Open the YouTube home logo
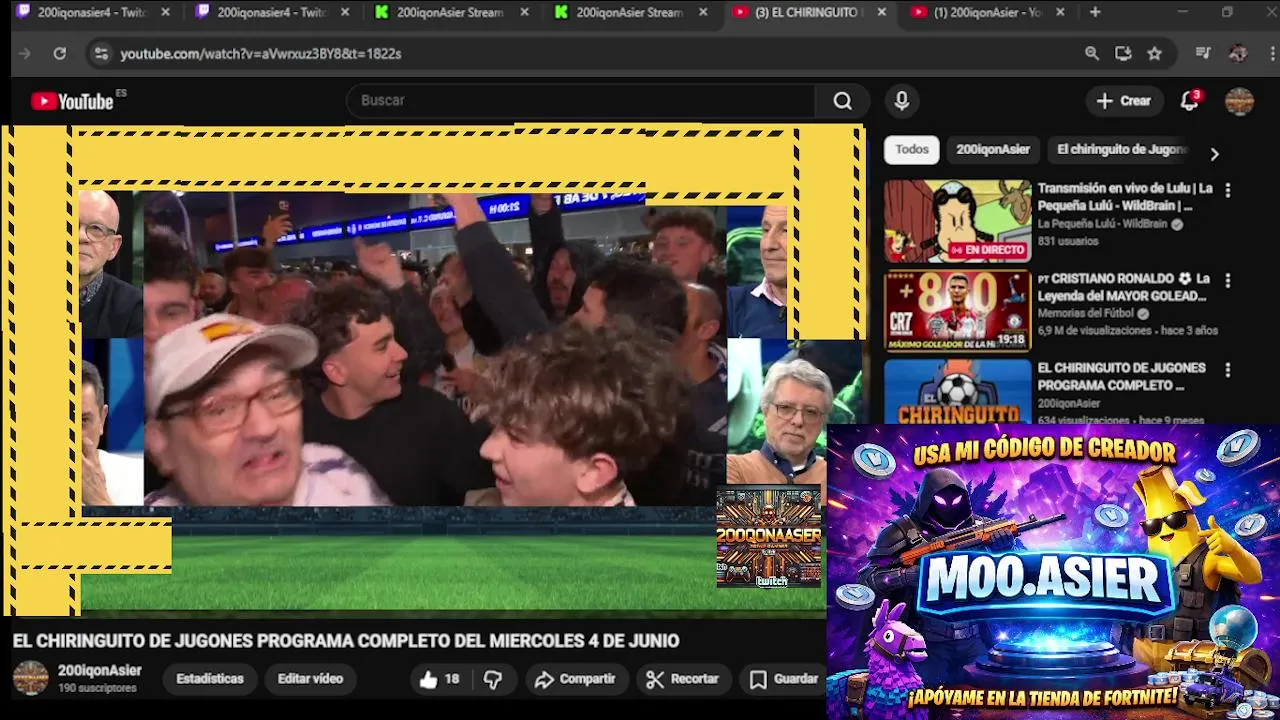The width and height of the screenshot is (1280, 720). 72,101
